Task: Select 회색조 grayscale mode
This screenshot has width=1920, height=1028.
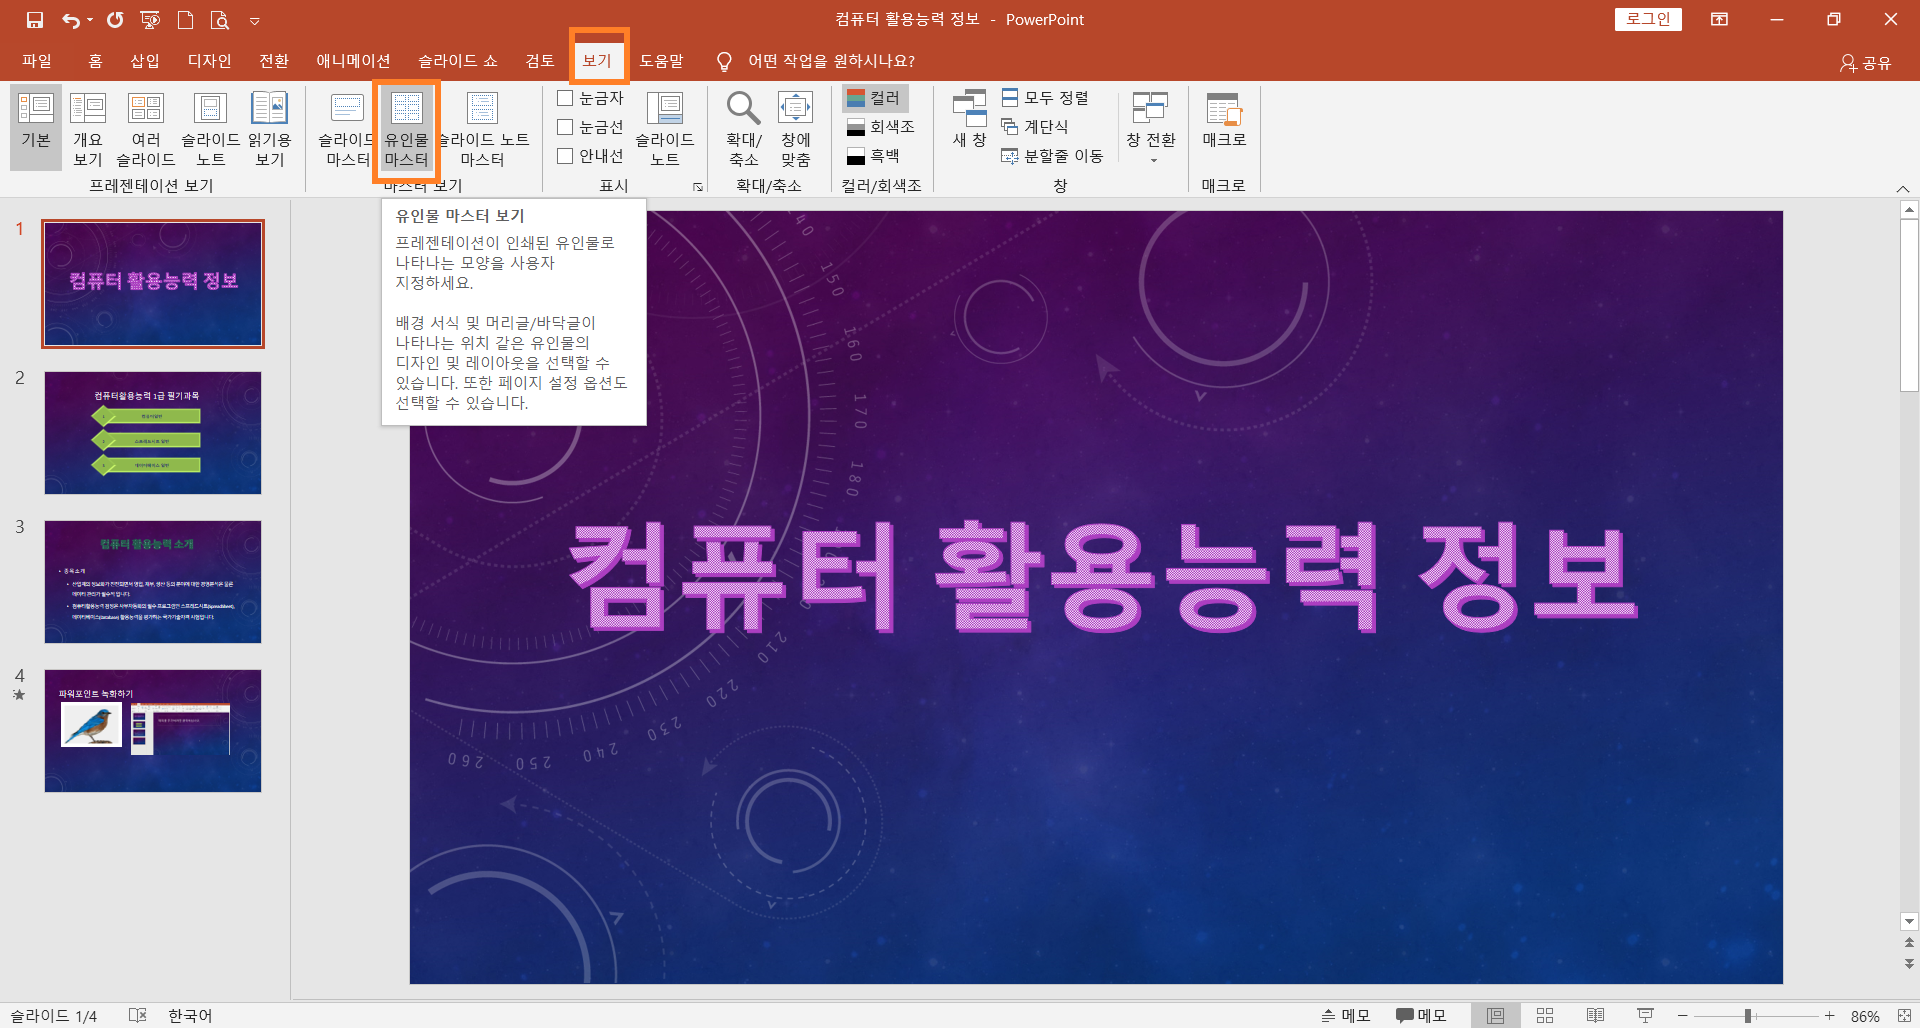Action: click(881, 127)
